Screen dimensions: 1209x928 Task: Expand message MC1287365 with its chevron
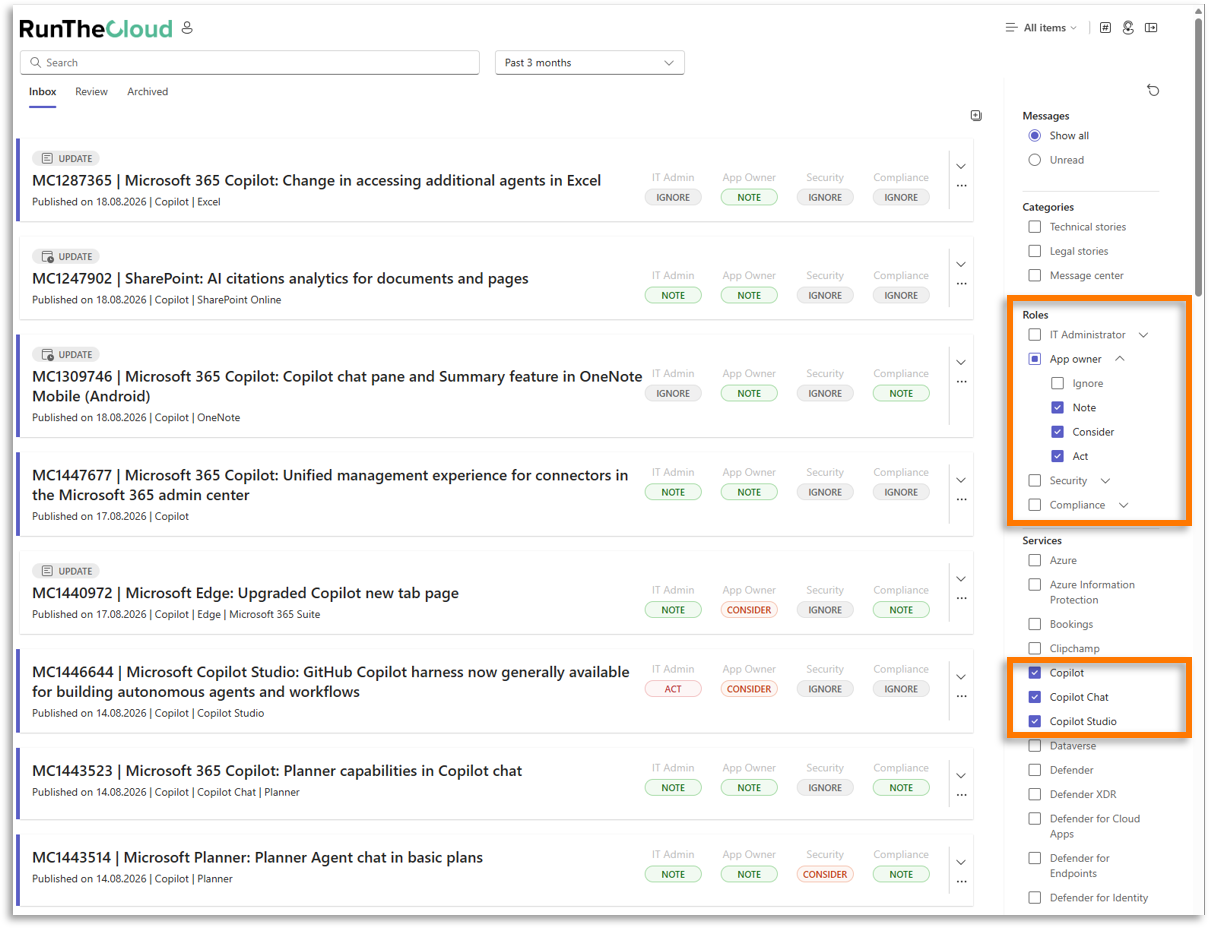[x=961, y=166]
